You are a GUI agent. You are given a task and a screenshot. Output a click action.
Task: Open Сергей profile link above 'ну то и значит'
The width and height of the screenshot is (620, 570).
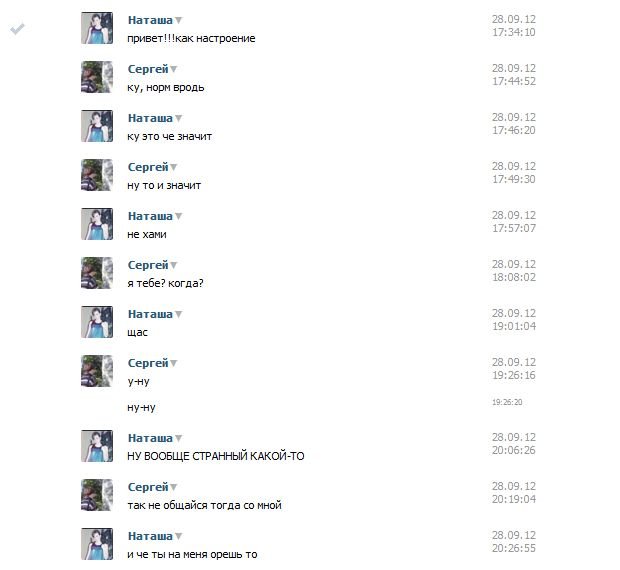click(148, 167)
